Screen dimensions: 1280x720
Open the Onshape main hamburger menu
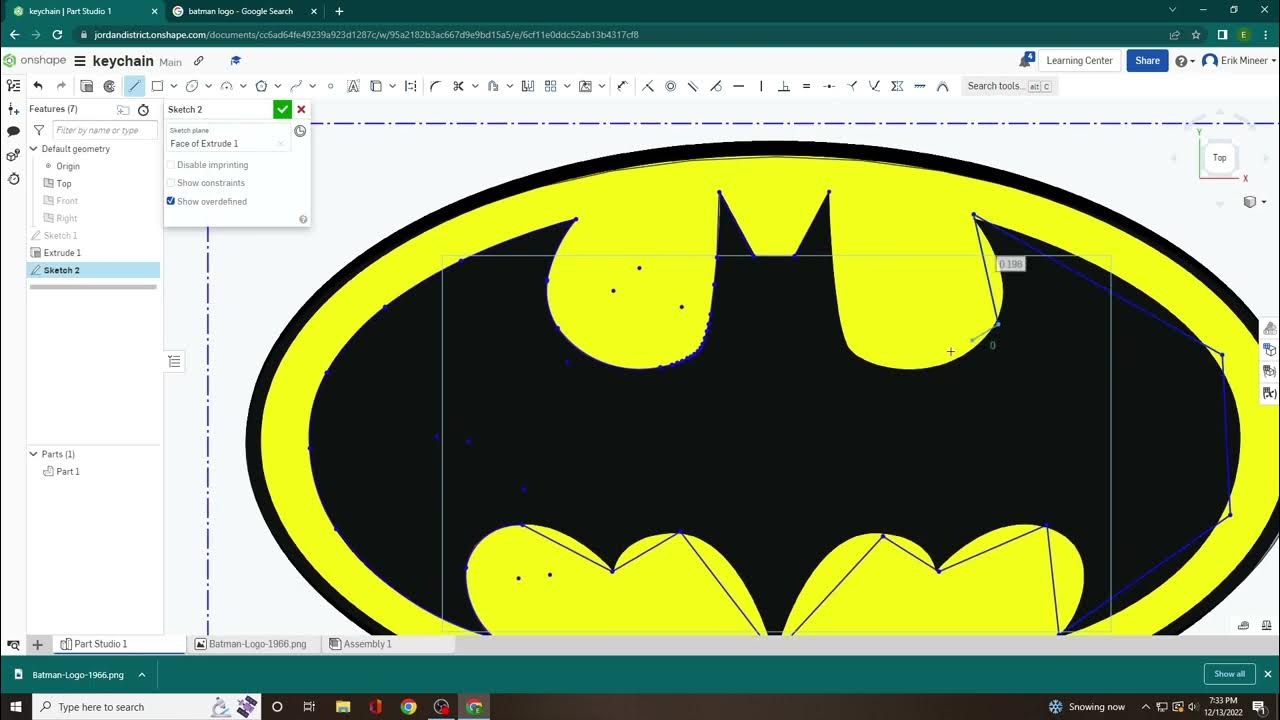tap(80, 61)
